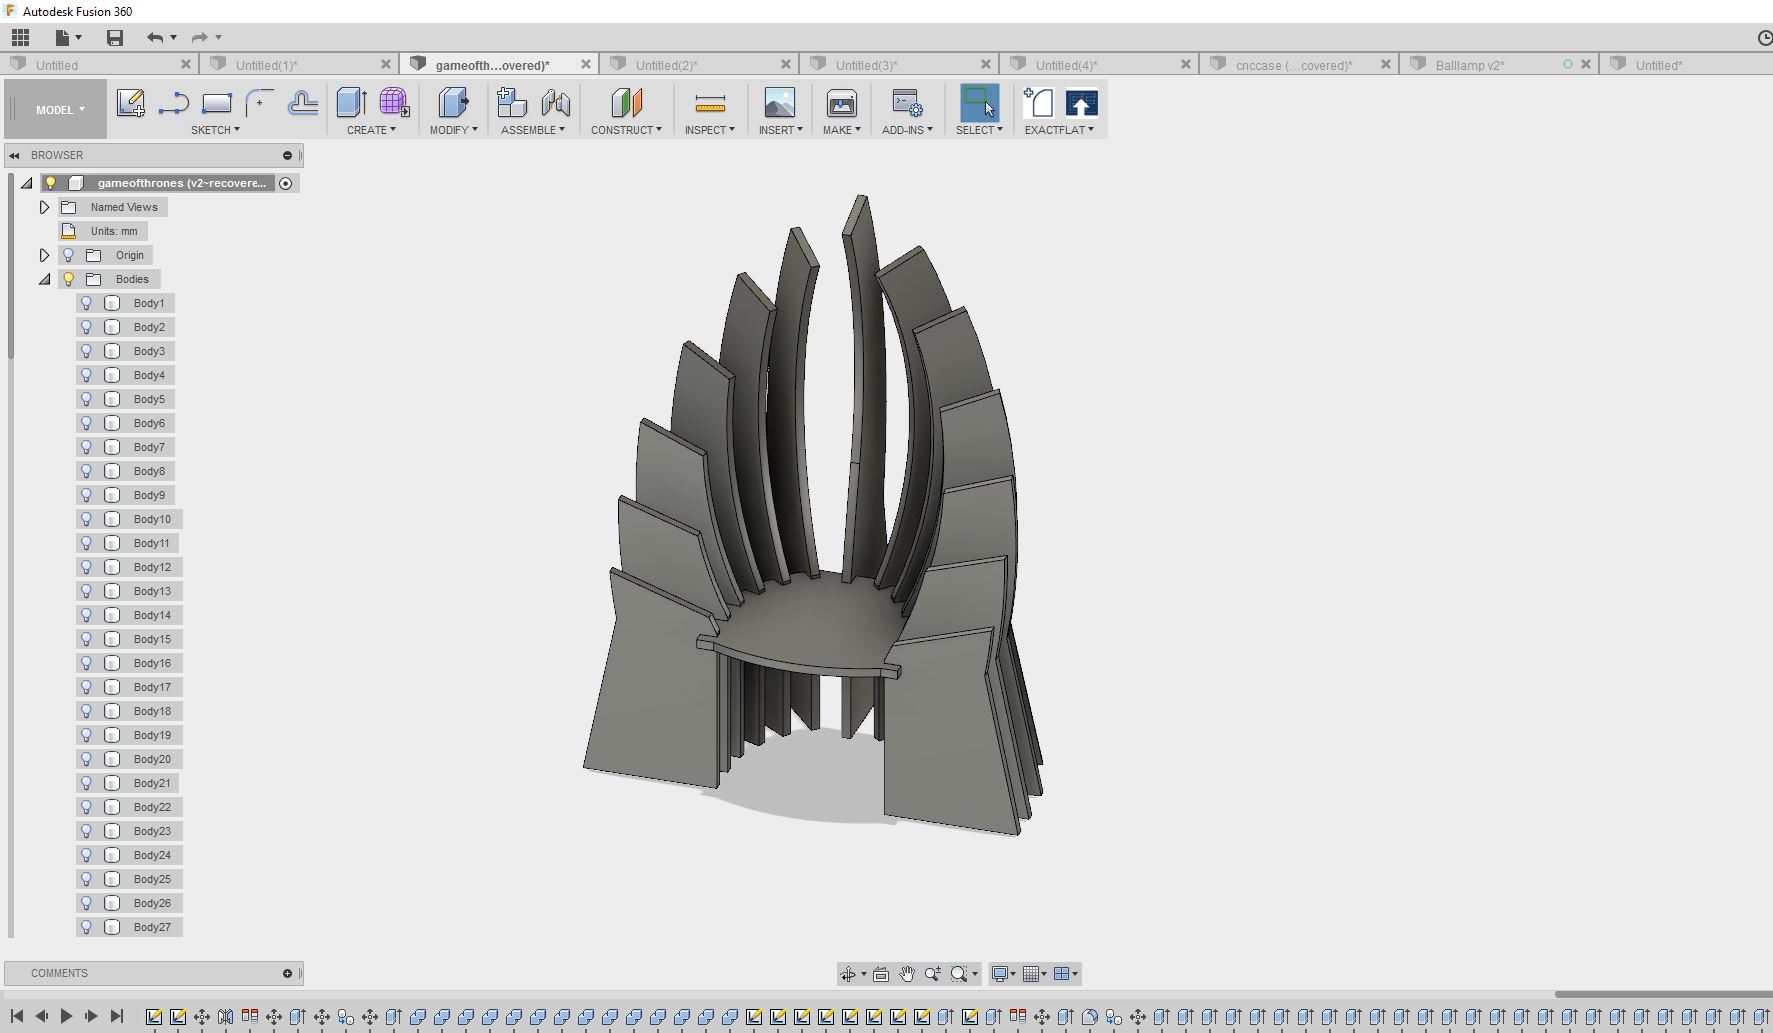
Task: Toggle the Origin folder lightbulb
Action: click(69, 255)
